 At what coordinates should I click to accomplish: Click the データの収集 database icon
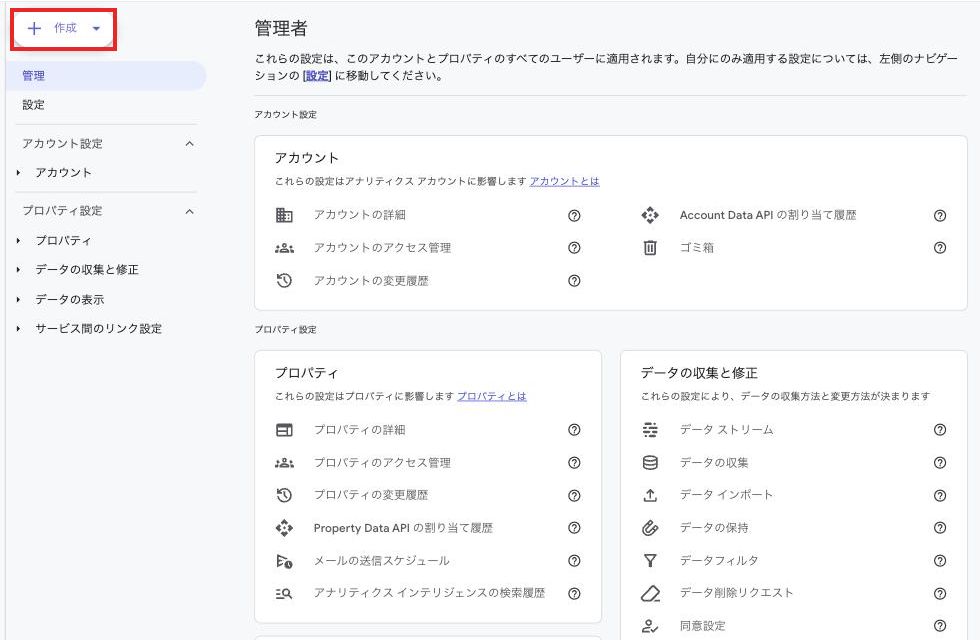(650, 463)
